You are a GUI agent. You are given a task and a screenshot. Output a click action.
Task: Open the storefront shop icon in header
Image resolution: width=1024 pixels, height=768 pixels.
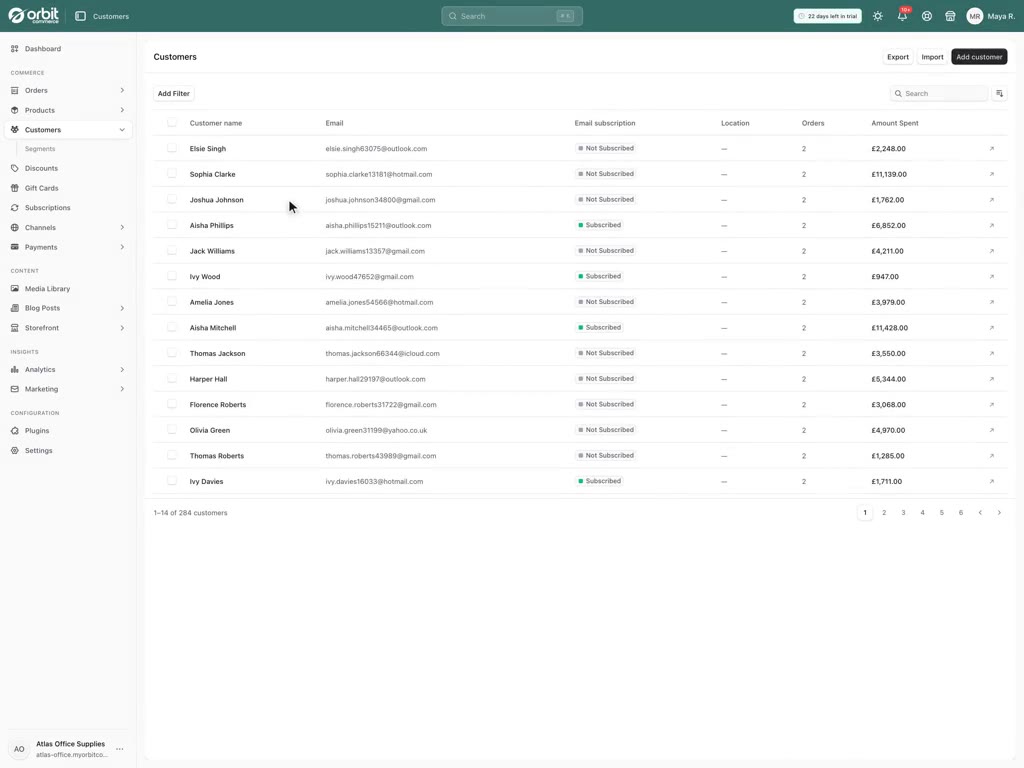pyautogui.click(x=950, y=16)
